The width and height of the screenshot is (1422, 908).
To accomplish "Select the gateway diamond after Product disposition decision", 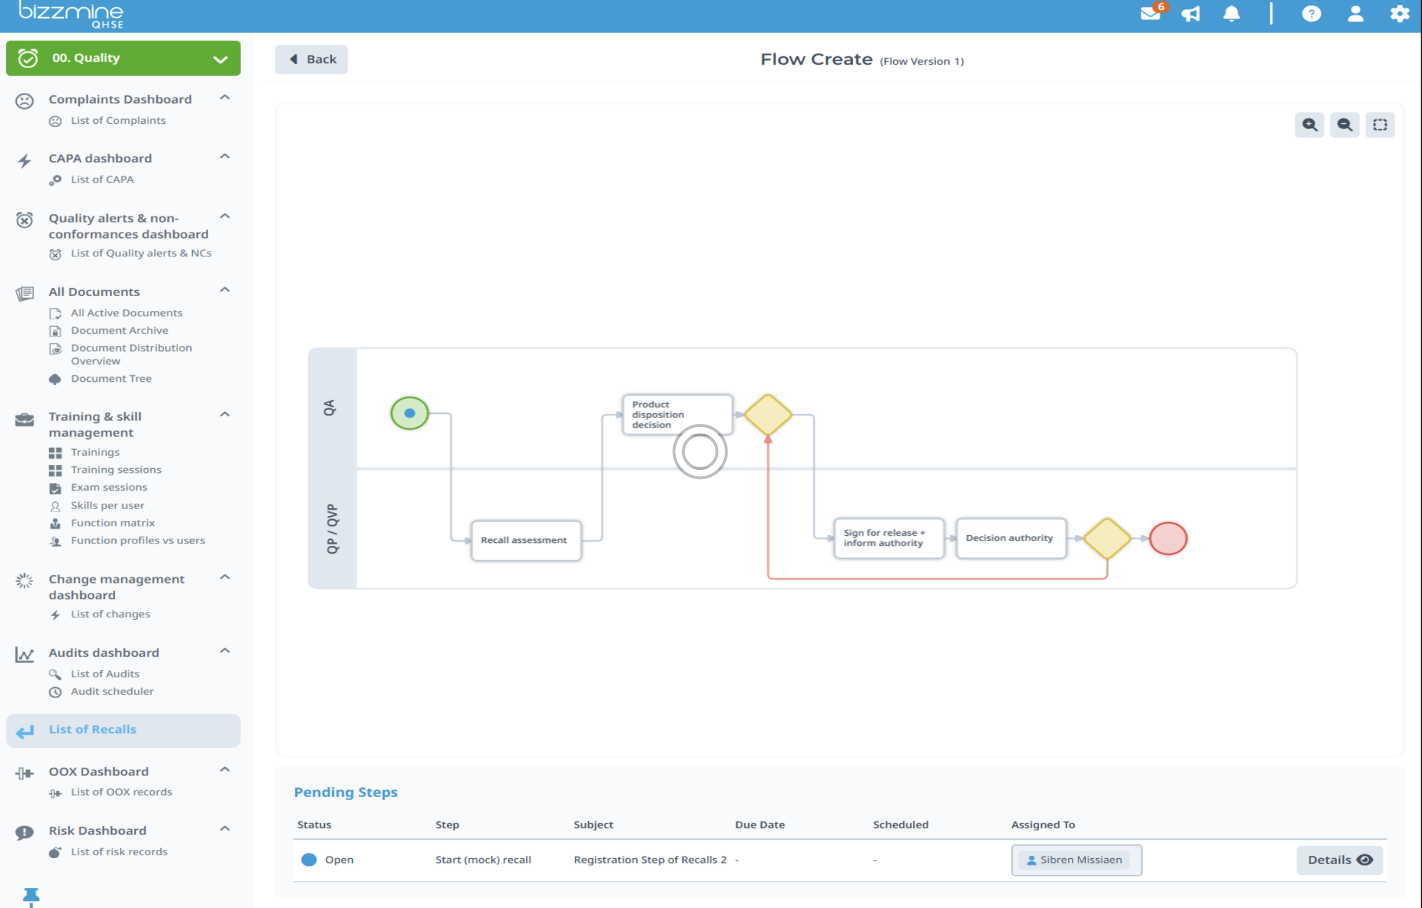I will [768, 414].
